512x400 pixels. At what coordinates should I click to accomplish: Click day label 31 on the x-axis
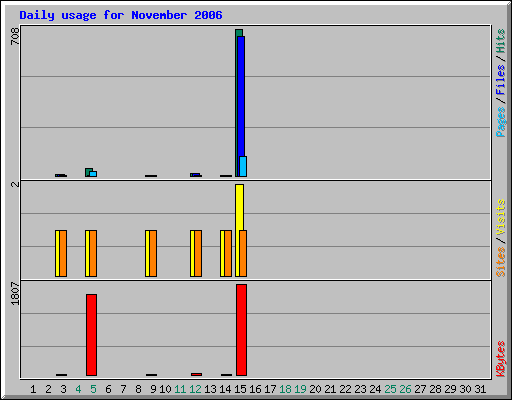[480, 389]
